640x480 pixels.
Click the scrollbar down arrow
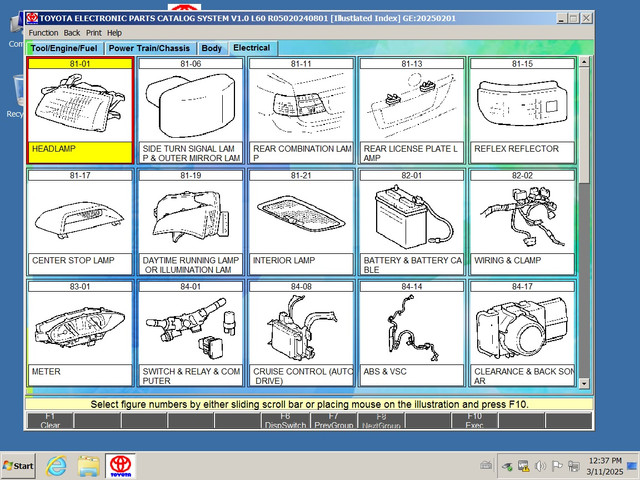tap(584, 383)
